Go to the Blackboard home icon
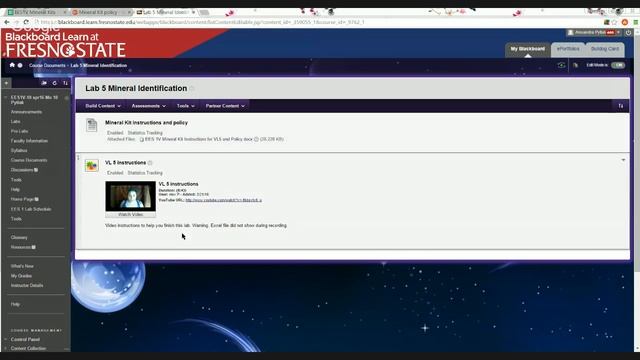 [12, 65]
